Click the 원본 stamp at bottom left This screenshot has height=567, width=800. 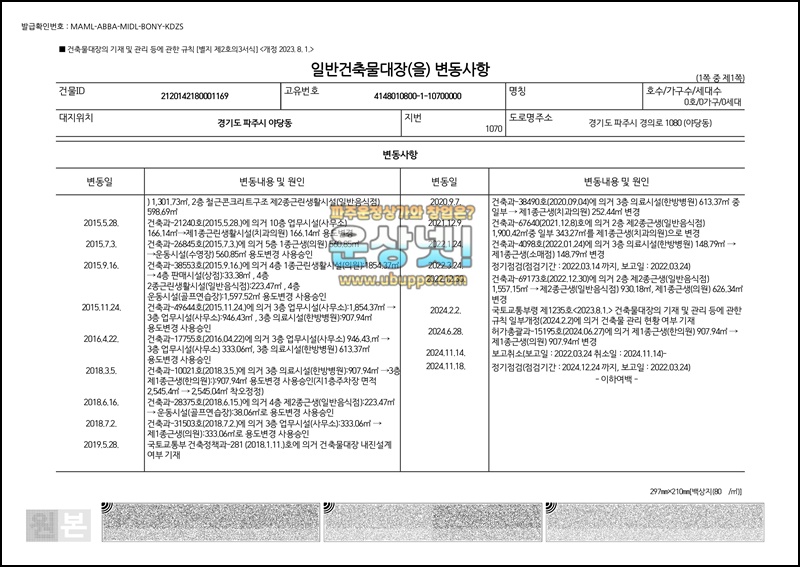(x=60, y=524)
